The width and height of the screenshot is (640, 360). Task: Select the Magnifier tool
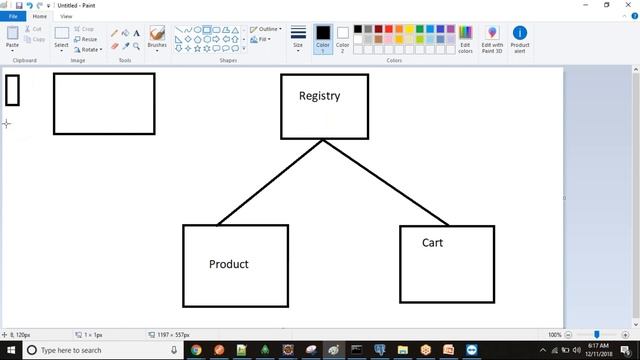136,46
